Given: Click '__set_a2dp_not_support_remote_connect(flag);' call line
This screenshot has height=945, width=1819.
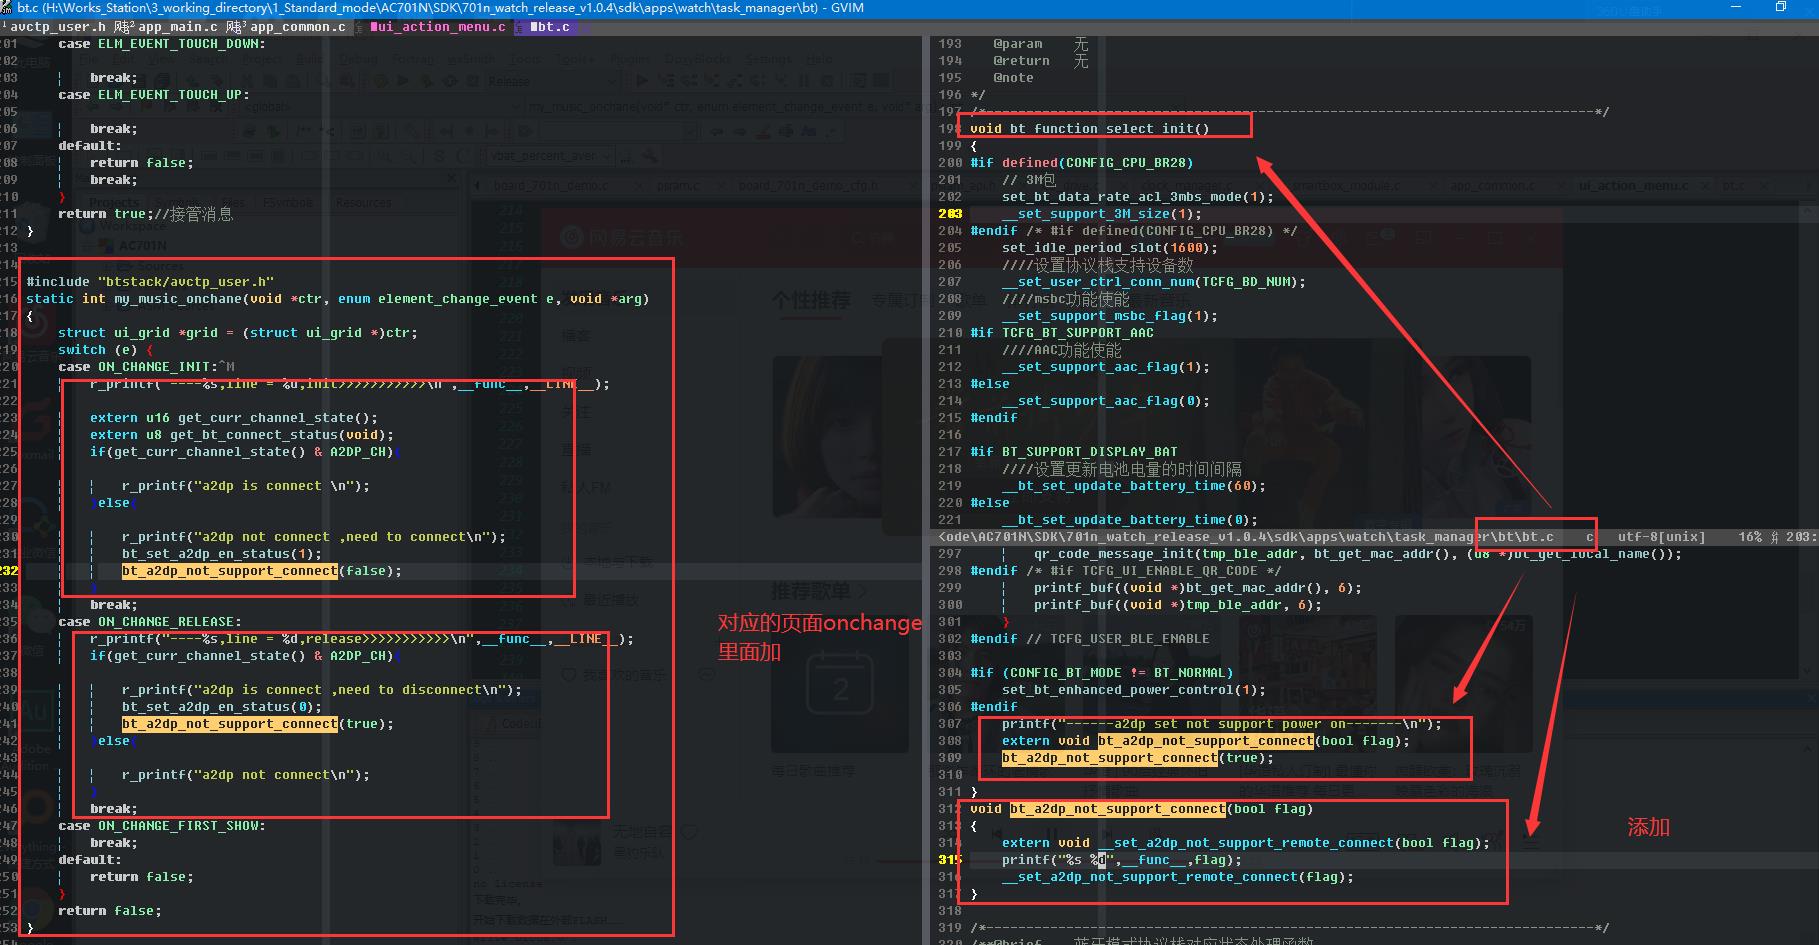Looking at the screenshot, I should pyautogui.click(x=1178, y=877).
